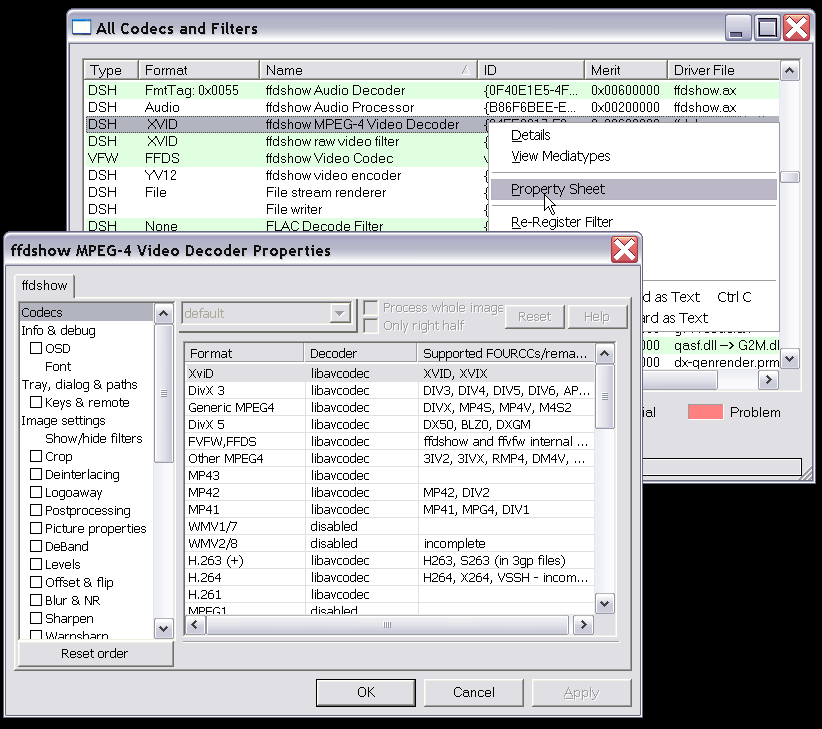Click the settings list up scroll arrow
Screen dimensions: 822x729
(164, 313)
